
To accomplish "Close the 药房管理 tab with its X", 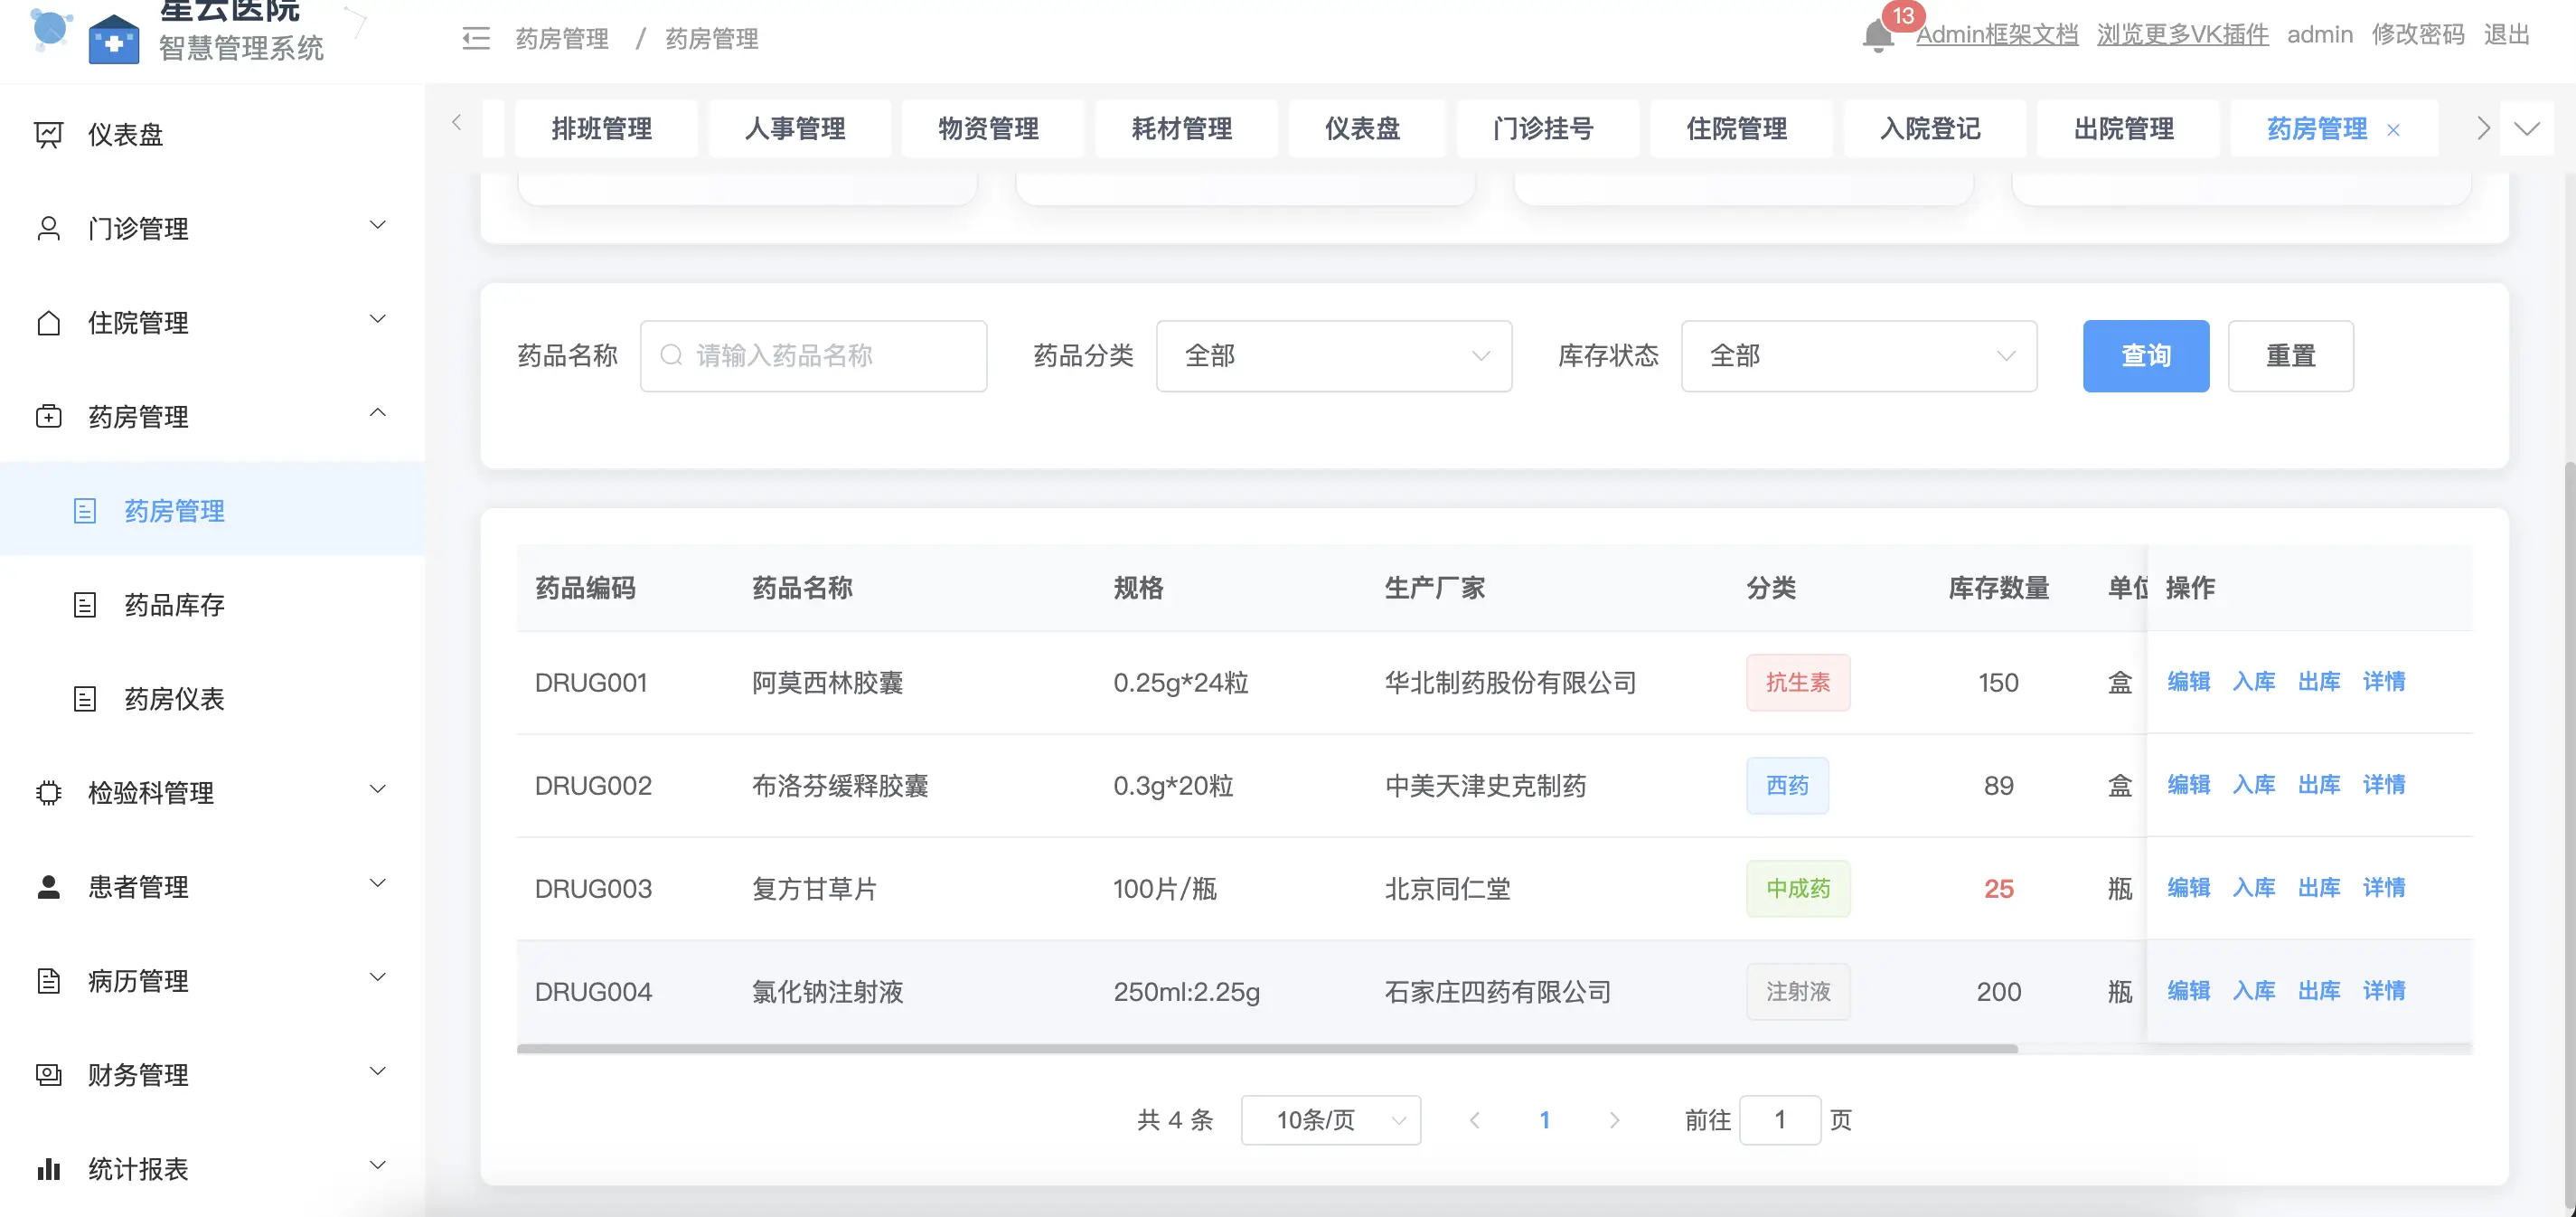I will [x=2393, y=130].
